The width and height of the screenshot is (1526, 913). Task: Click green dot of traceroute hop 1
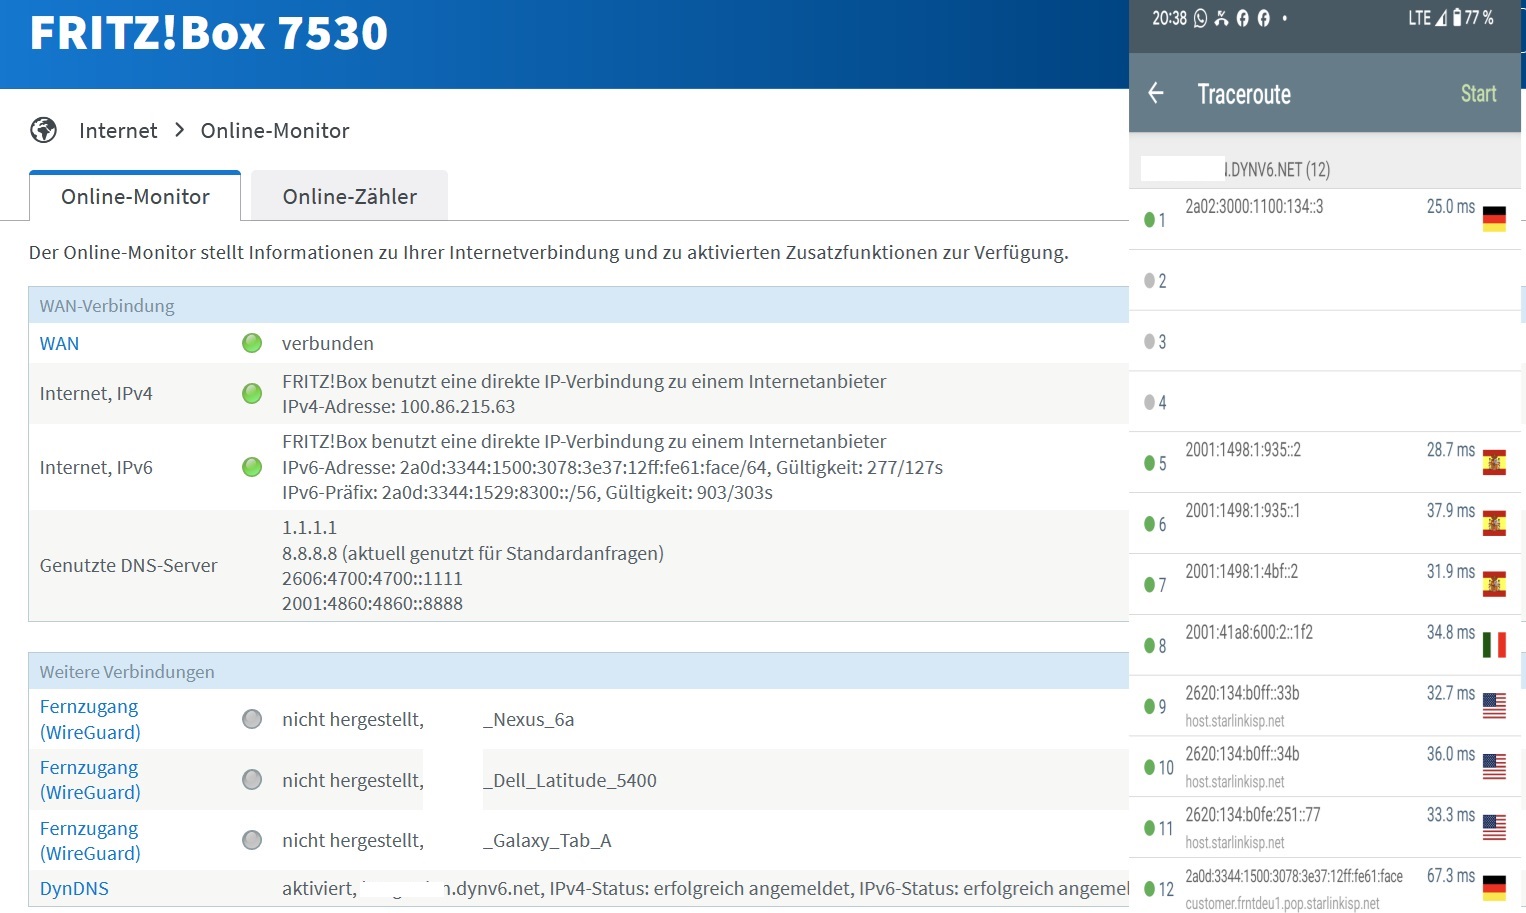[1149, 220]
